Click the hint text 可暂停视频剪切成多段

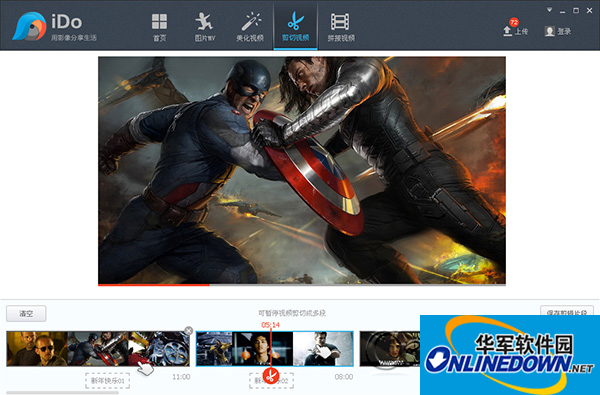pos(292,313)
